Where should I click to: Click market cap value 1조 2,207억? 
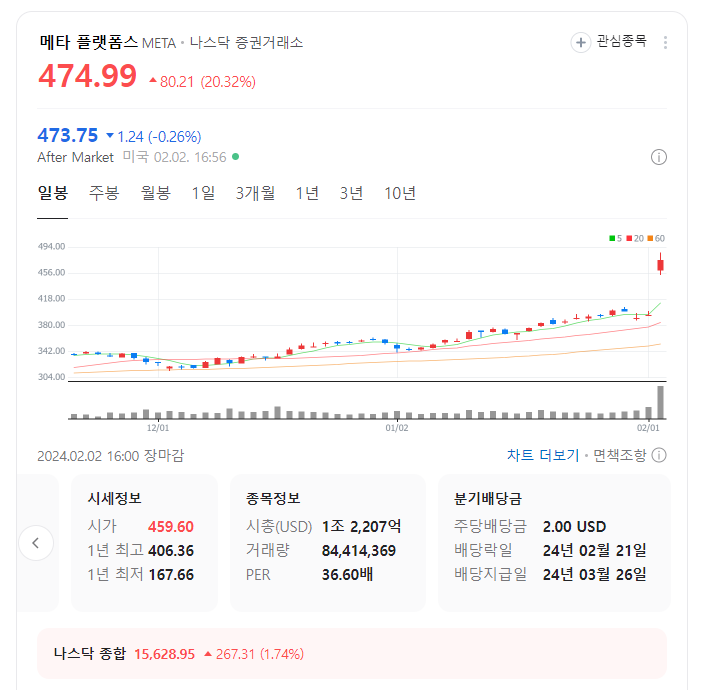[x=362, y=526]
